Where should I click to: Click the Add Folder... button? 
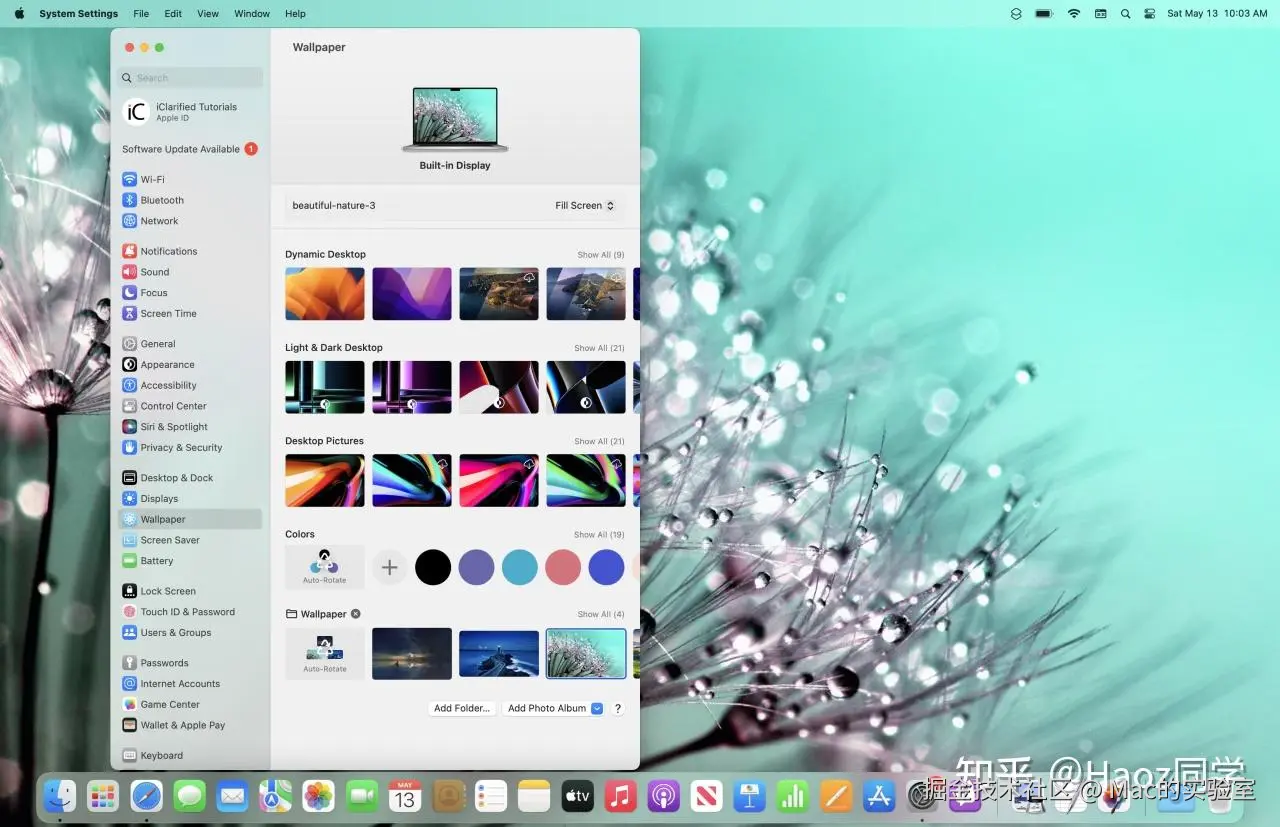462,708
